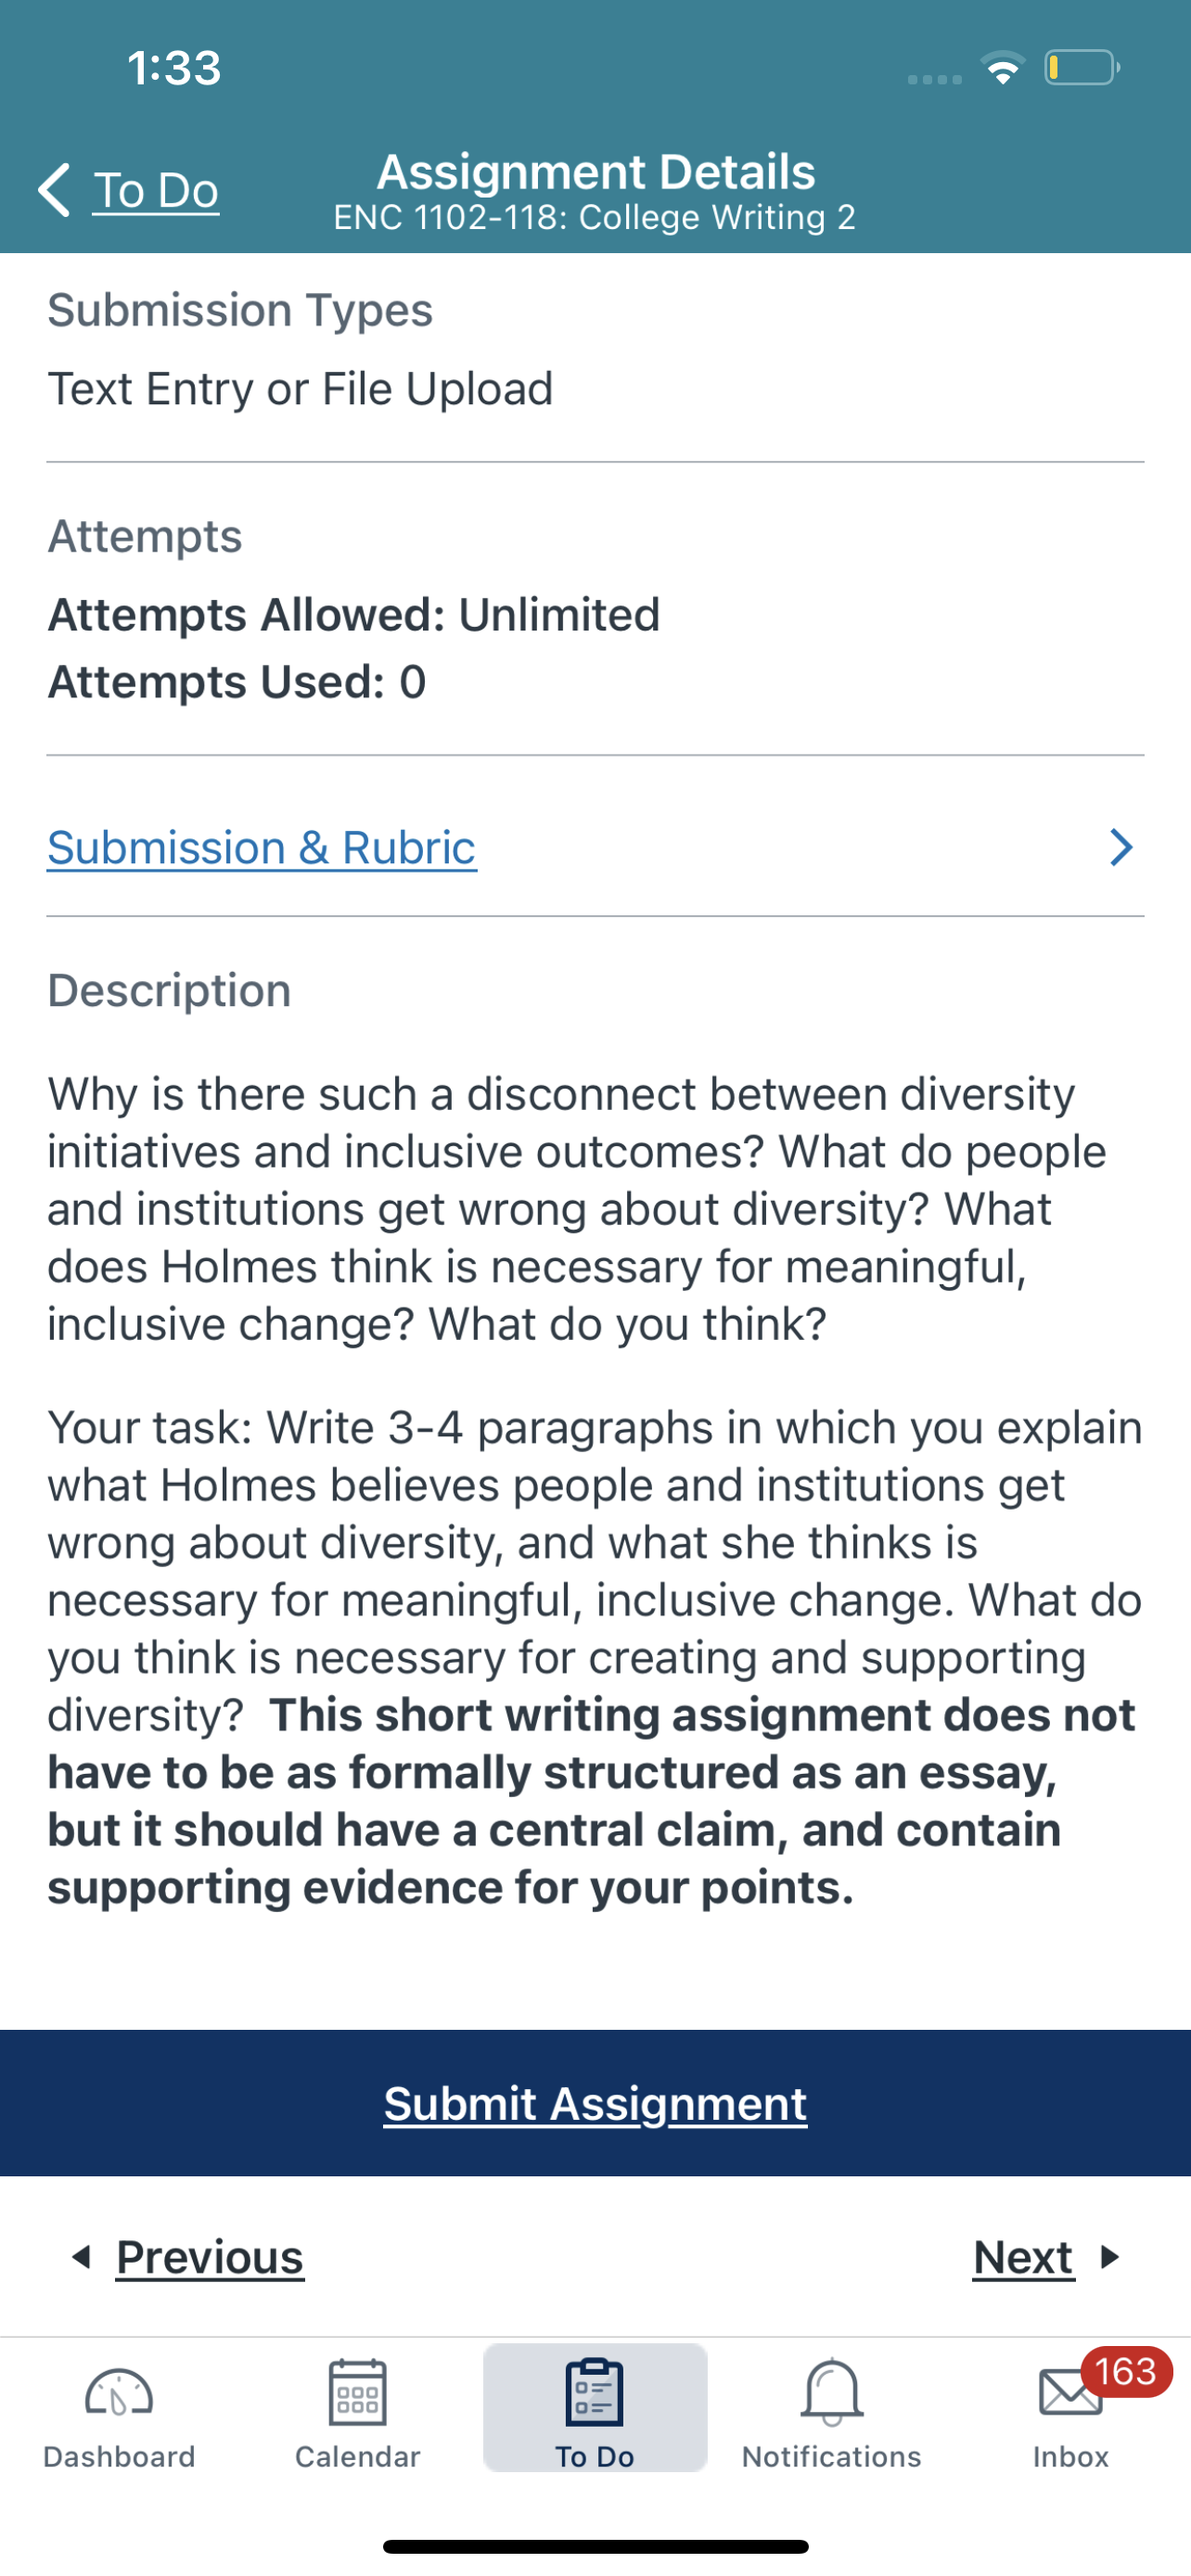Tap the right triangle beside Next
This screenshot has width=1191, height=2576.
tap(1109, 2257)
